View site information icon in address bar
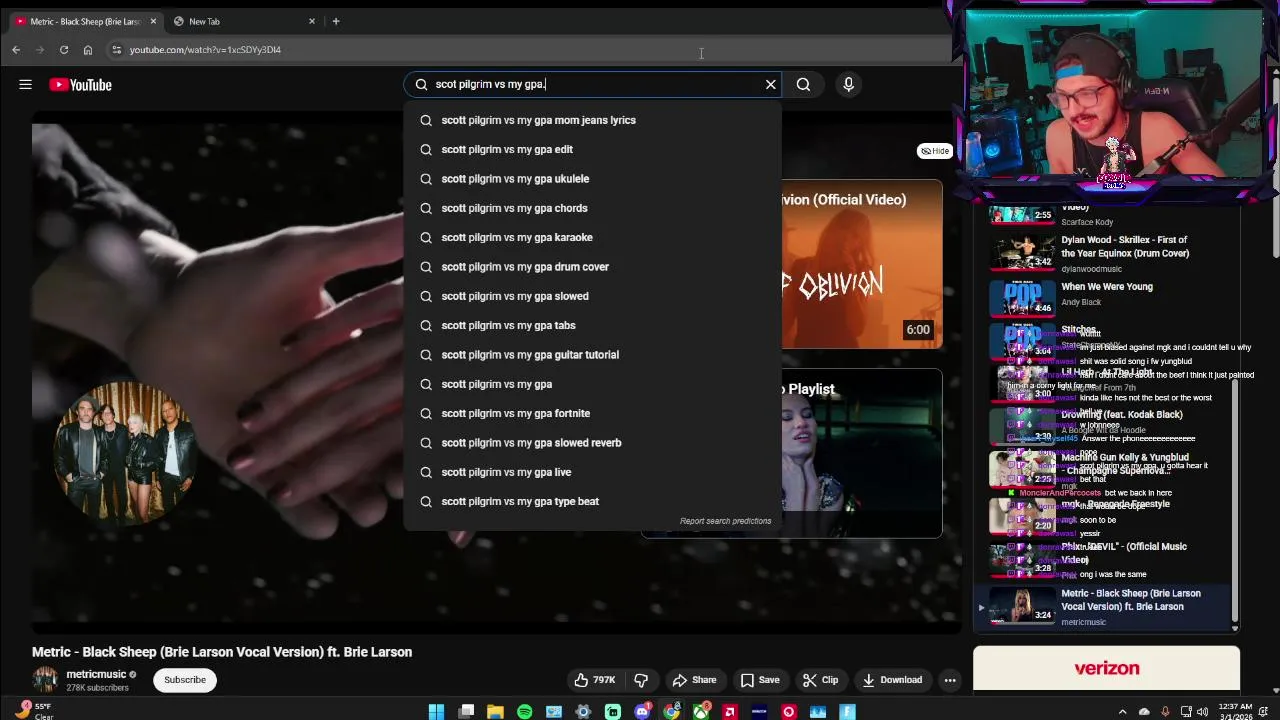Screen dimensions: 1280x720 click(117, 50)
